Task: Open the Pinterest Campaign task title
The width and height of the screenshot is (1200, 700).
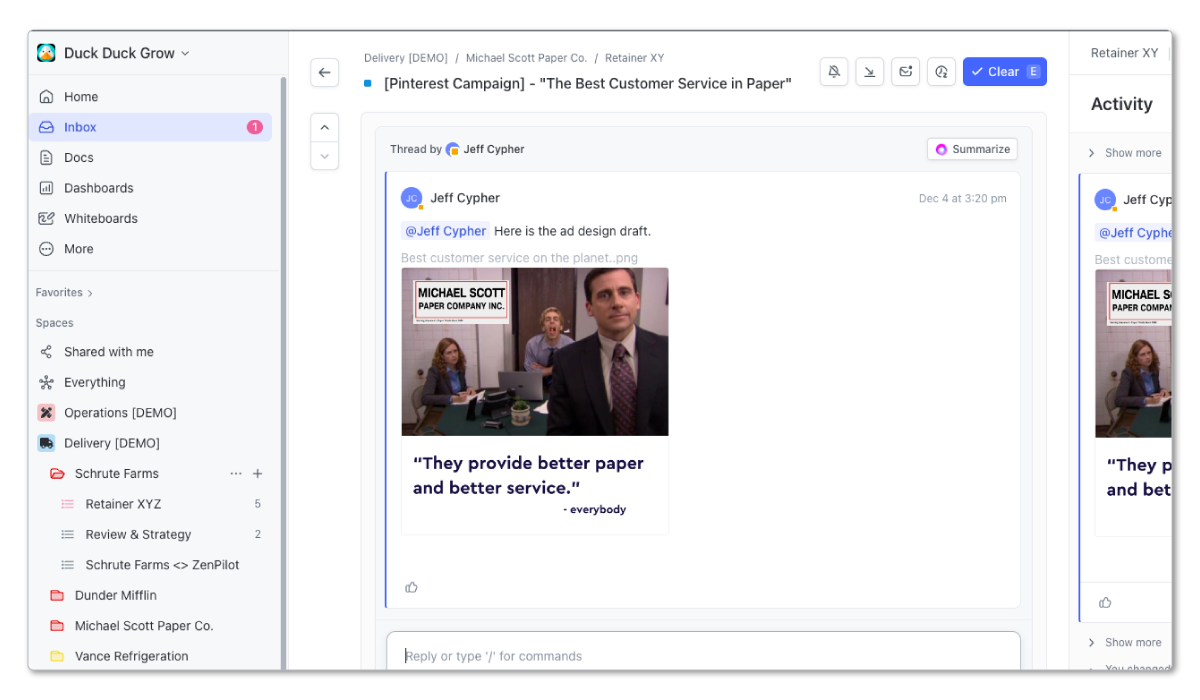Action: pos(588,83)
